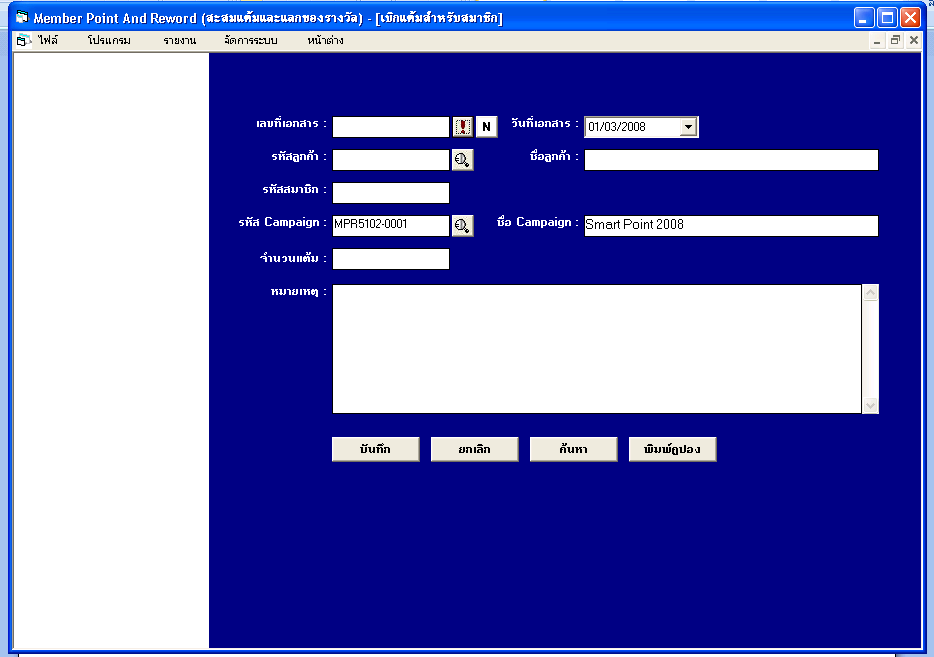The image size is (934, 657).
Task: Click the Campaign name field Smart Point 2008
Action: point(731,226)
